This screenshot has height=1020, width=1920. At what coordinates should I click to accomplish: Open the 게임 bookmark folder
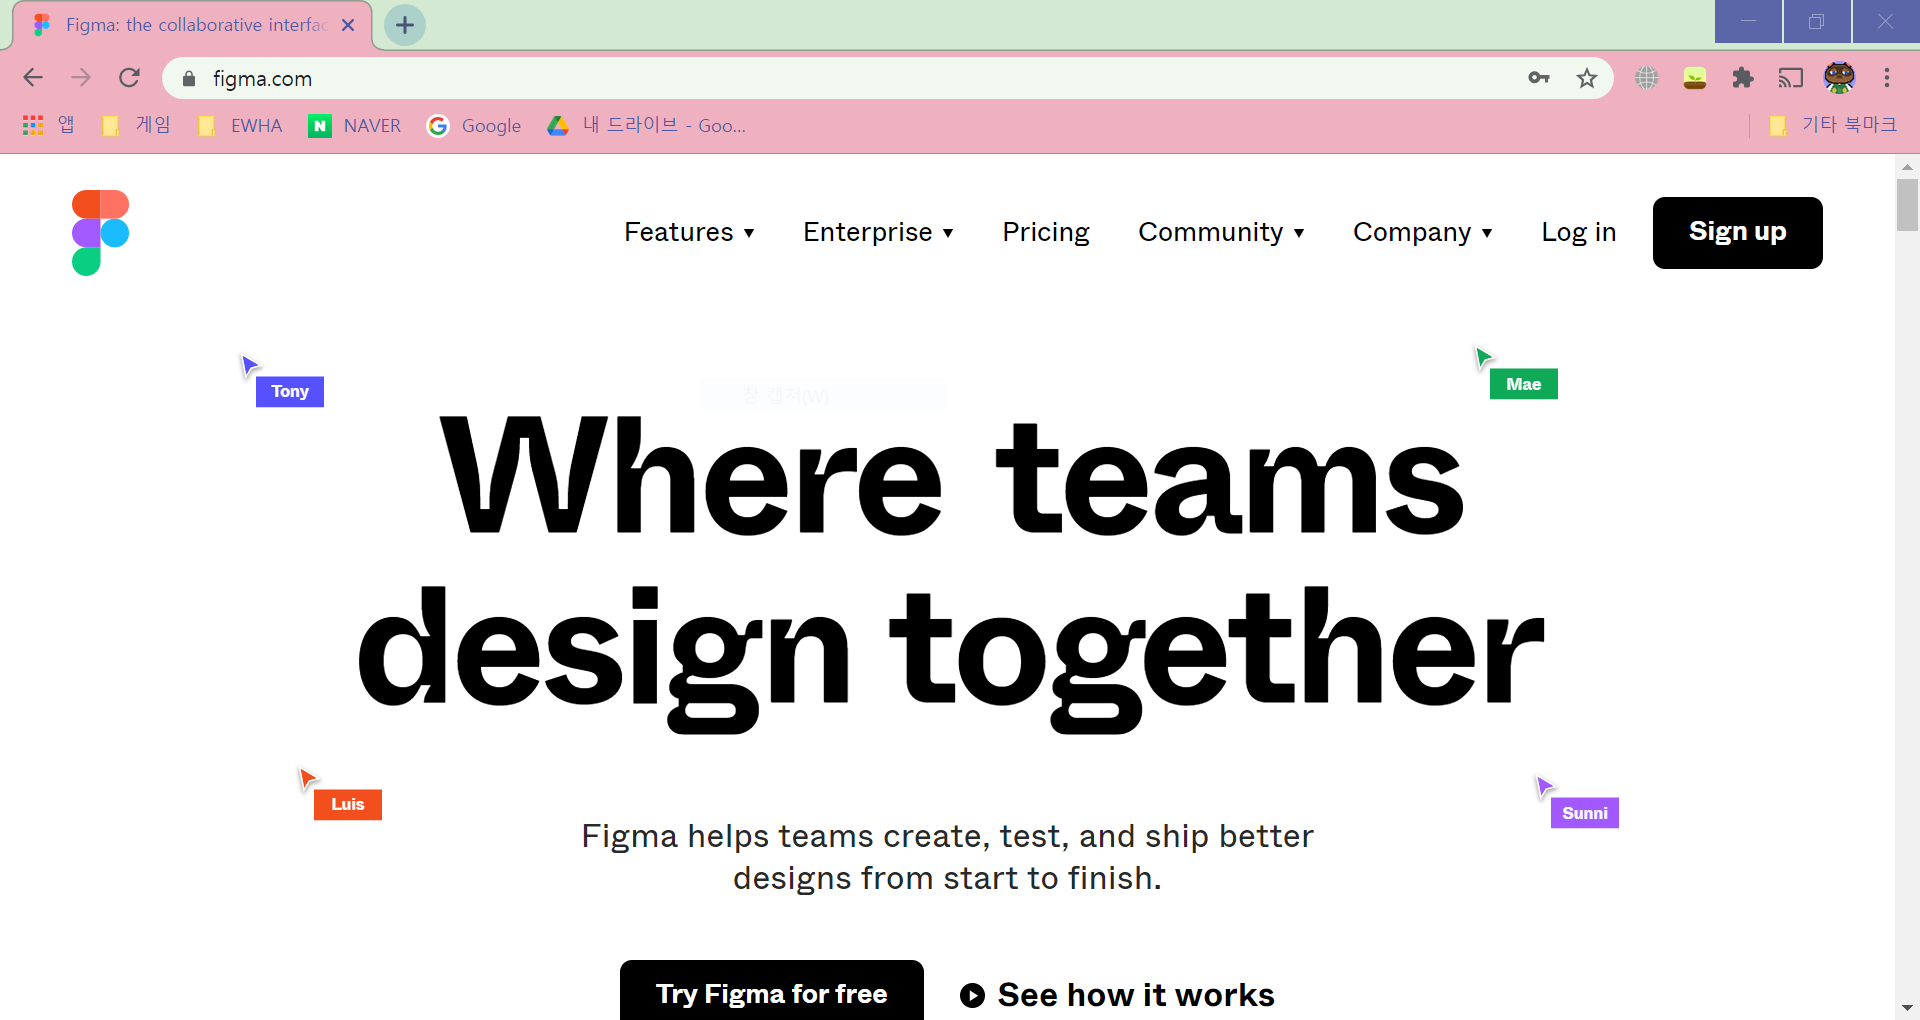[x=136, y=125]
